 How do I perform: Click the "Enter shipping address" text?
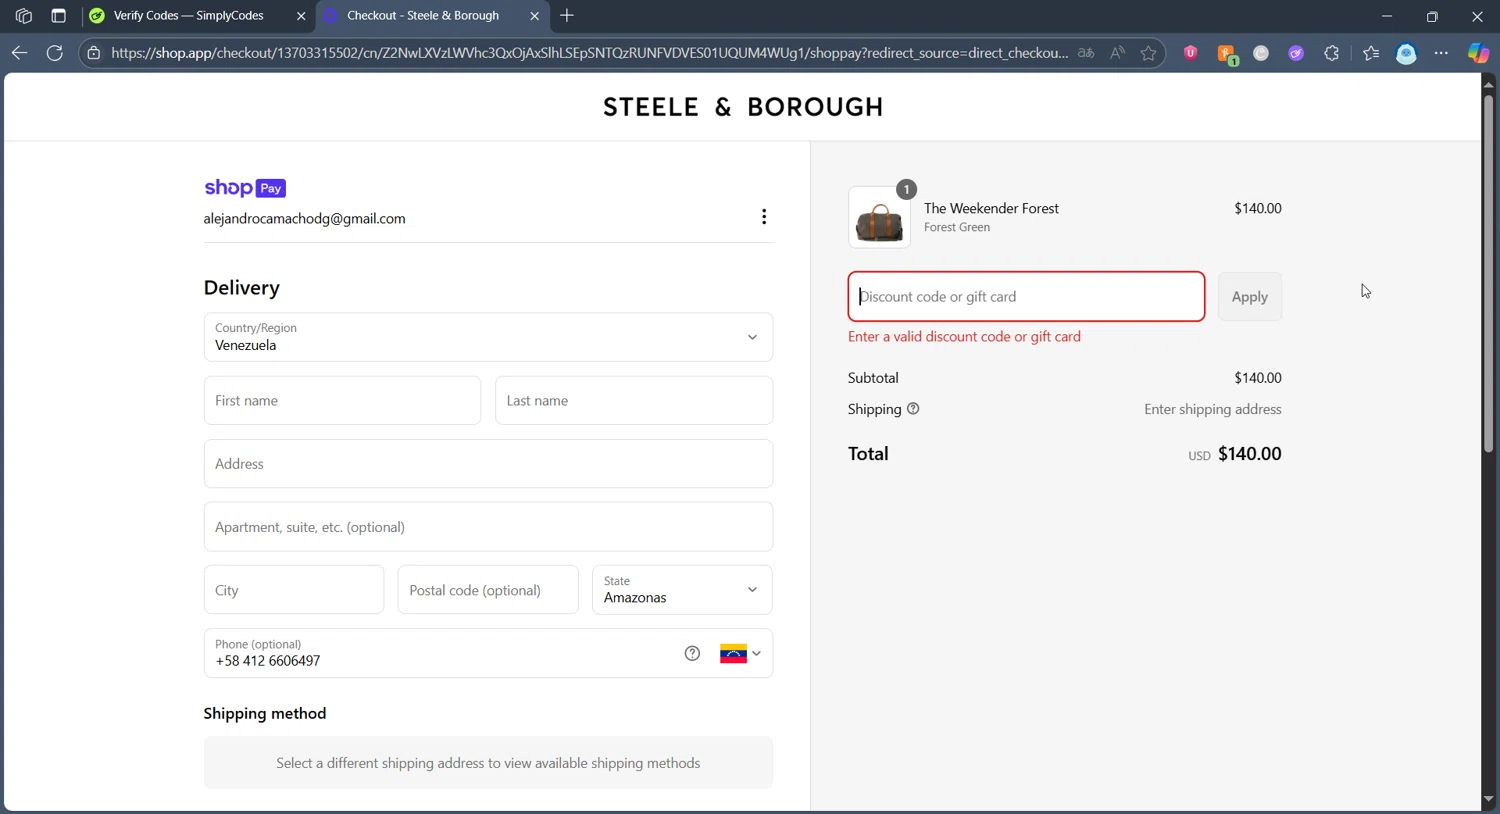[1213, 409]
